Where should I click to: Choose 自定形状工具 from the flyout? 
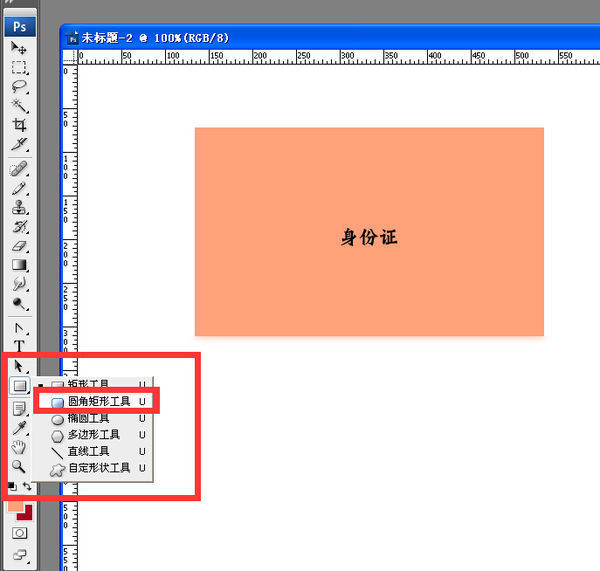click(x=93, y=468)
